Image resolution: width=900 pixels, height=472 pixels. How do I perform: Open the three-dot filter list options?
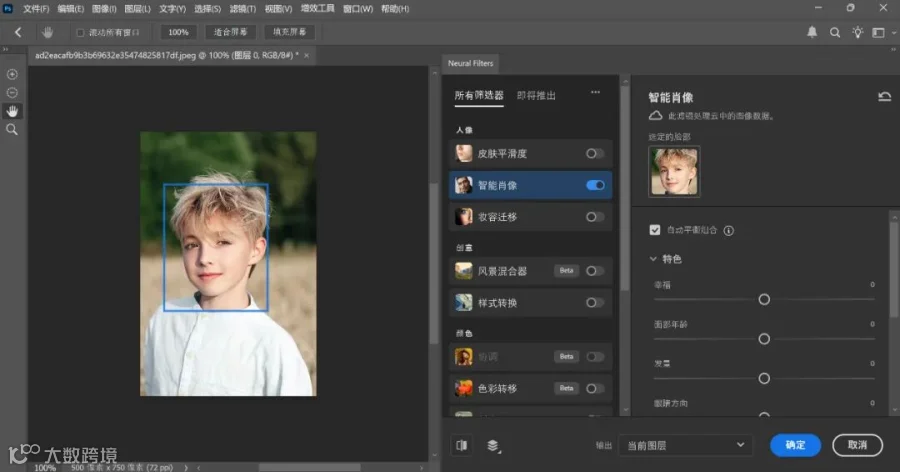(595, 92)
